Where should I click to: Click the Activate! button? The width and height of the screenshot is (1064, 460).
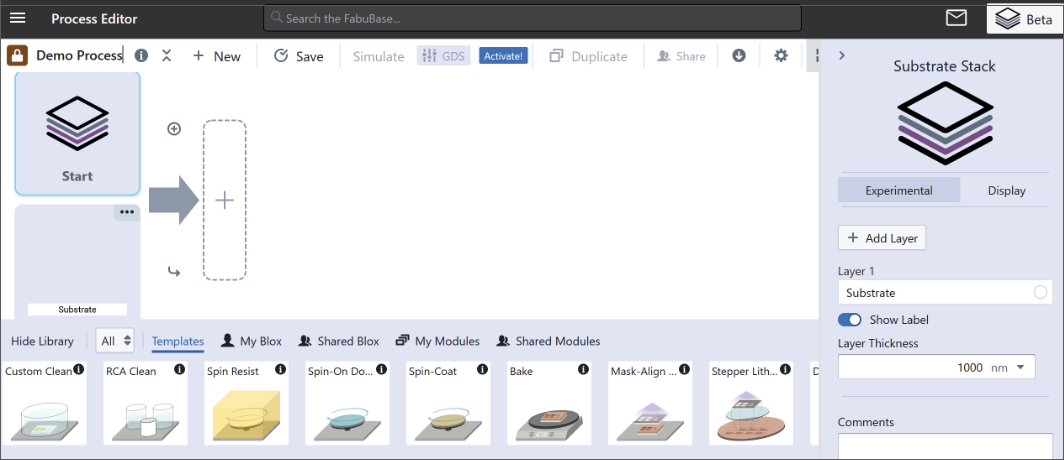[x=504, y=56]
